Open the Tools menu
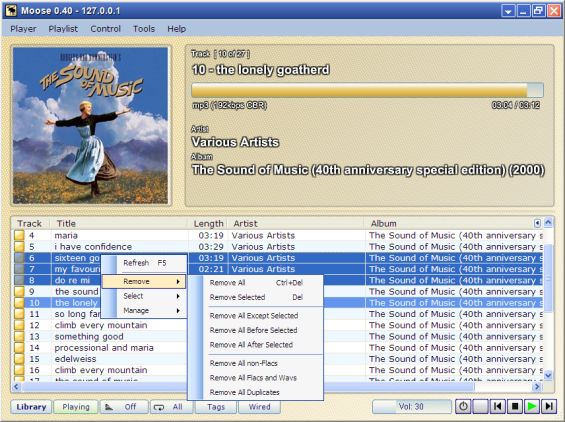Viewport: 565px width, 422px height. [144, 29]
